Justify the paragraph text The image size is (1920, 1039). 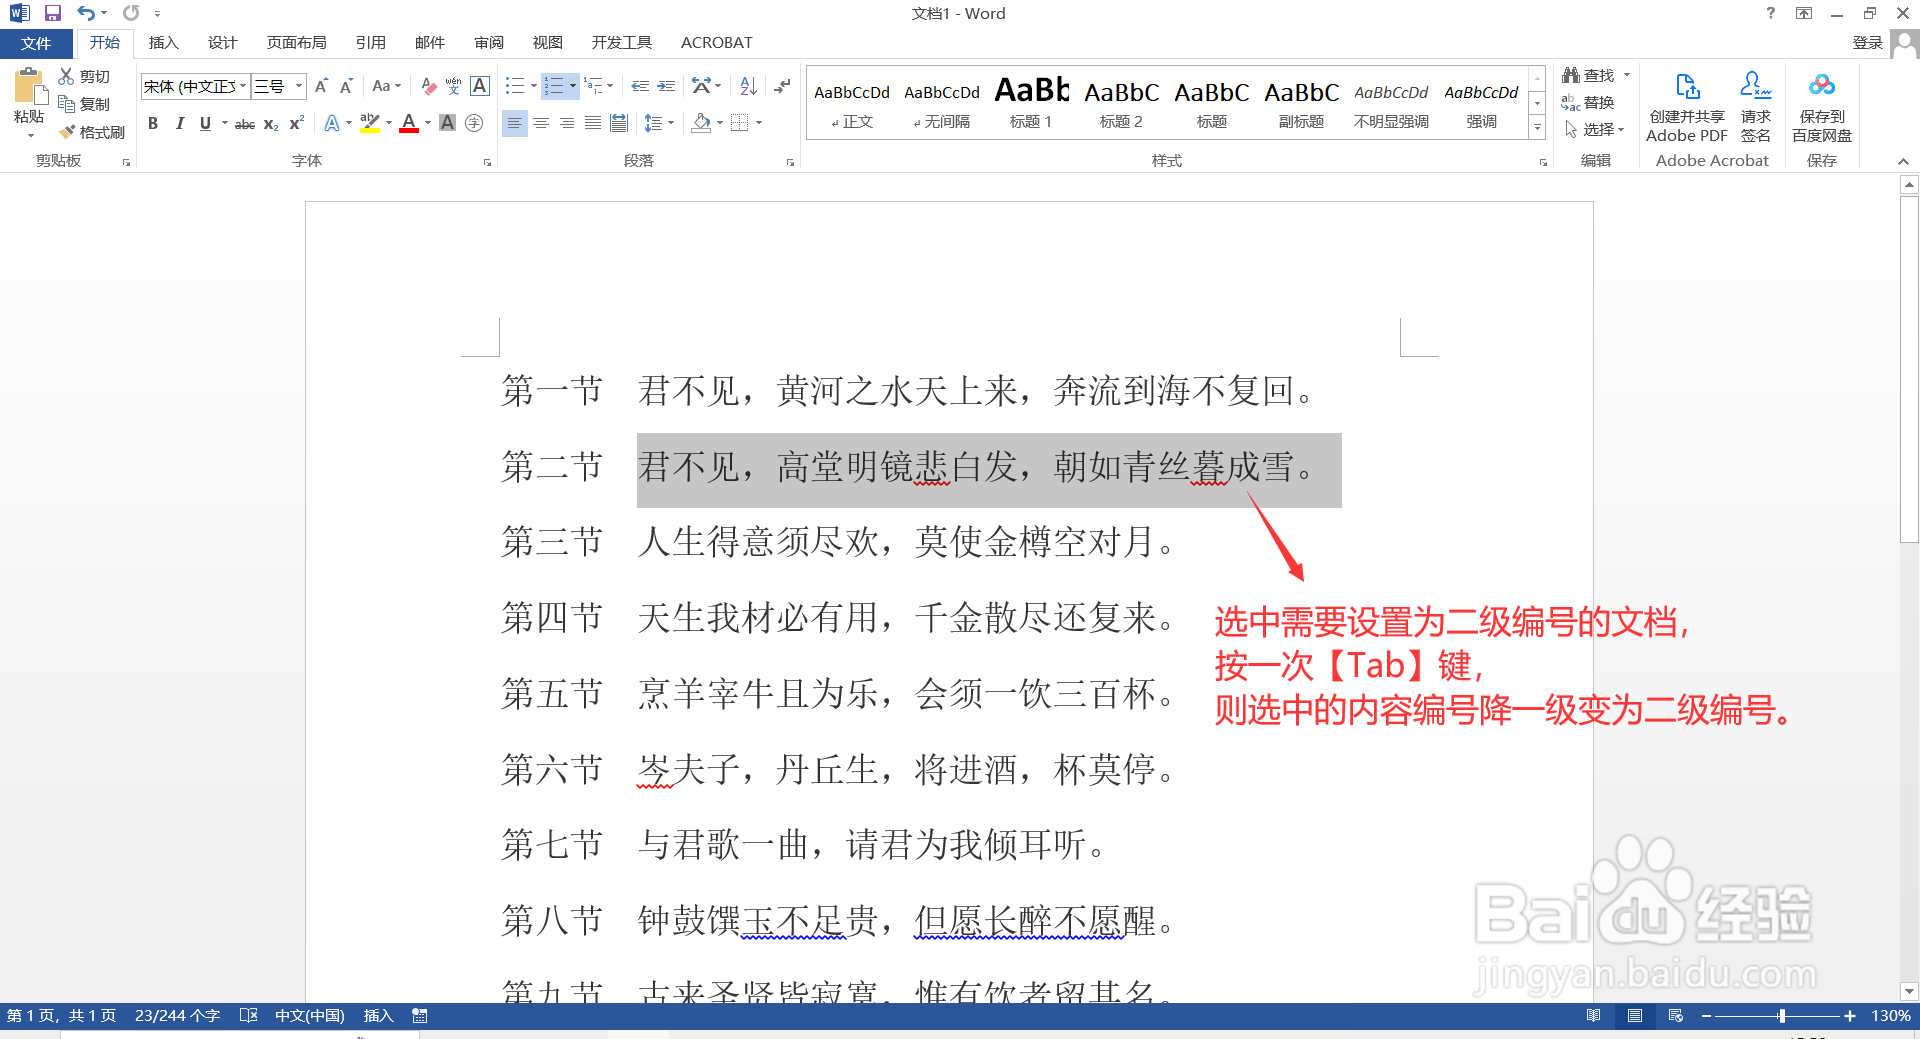click(x=593, y=123)
